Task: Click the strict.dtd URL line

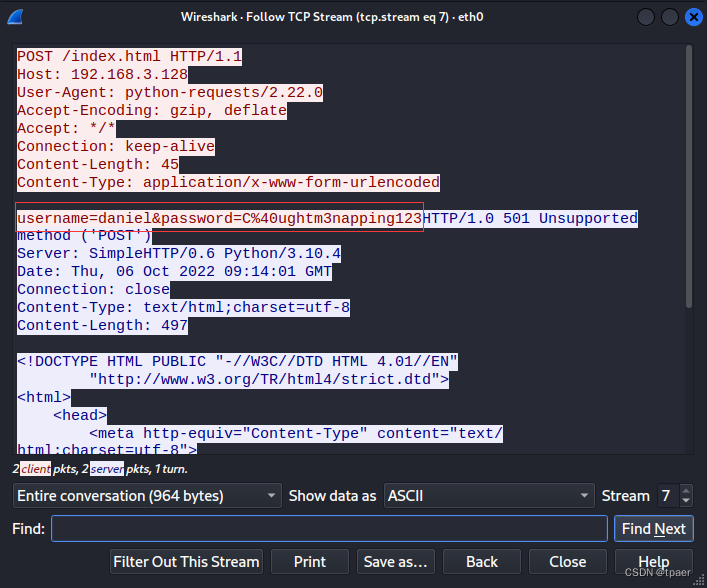Action: (269, 380)
